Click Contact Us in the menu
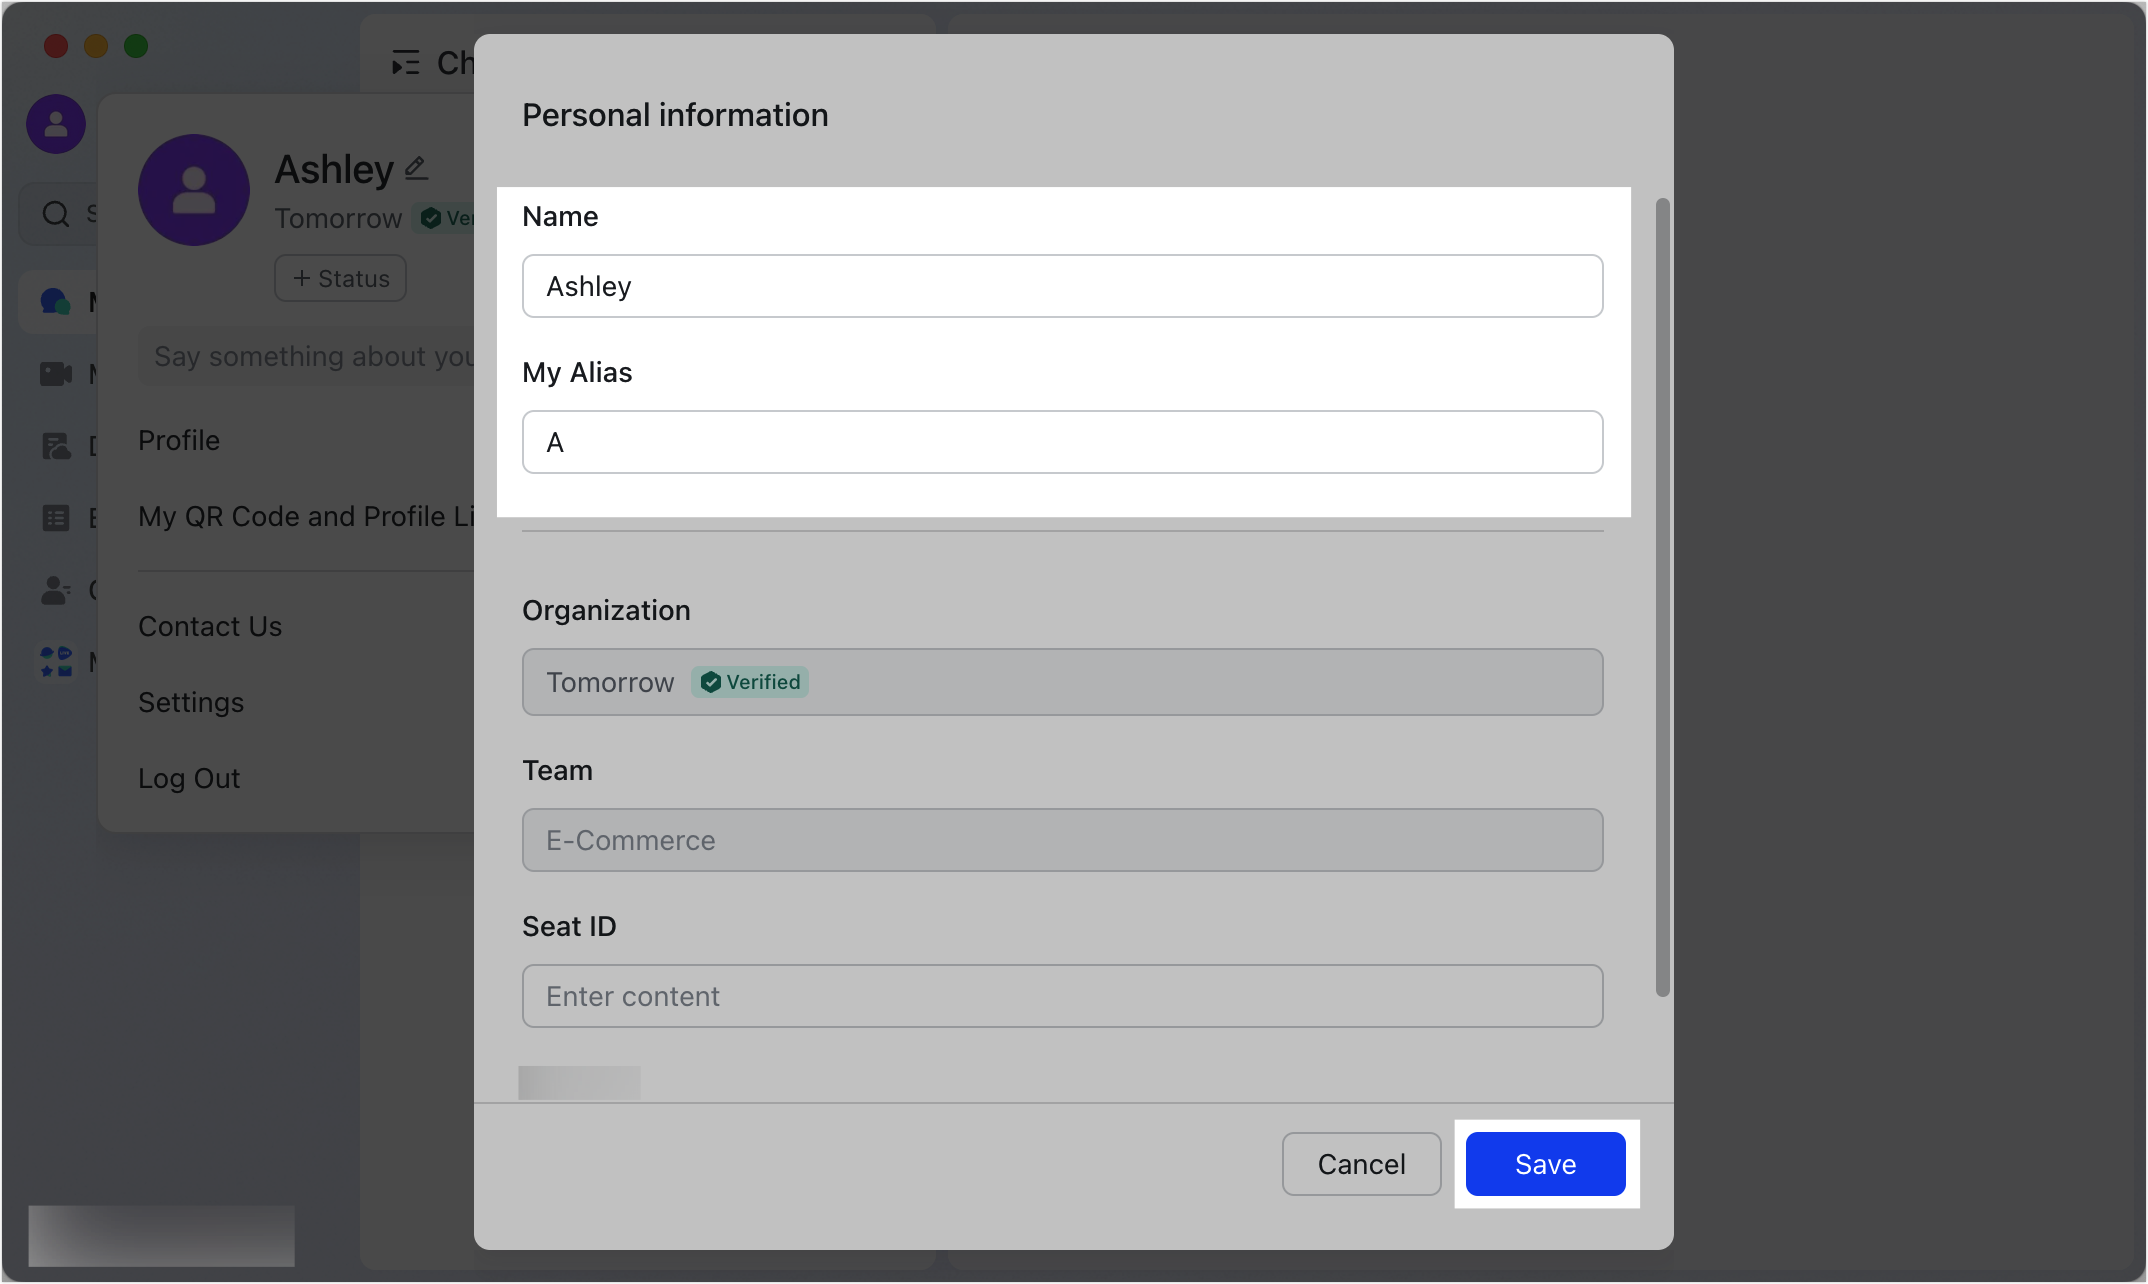Viewport: 2148px width, 1284px height. pyautogui.click(x=209, y=626)
